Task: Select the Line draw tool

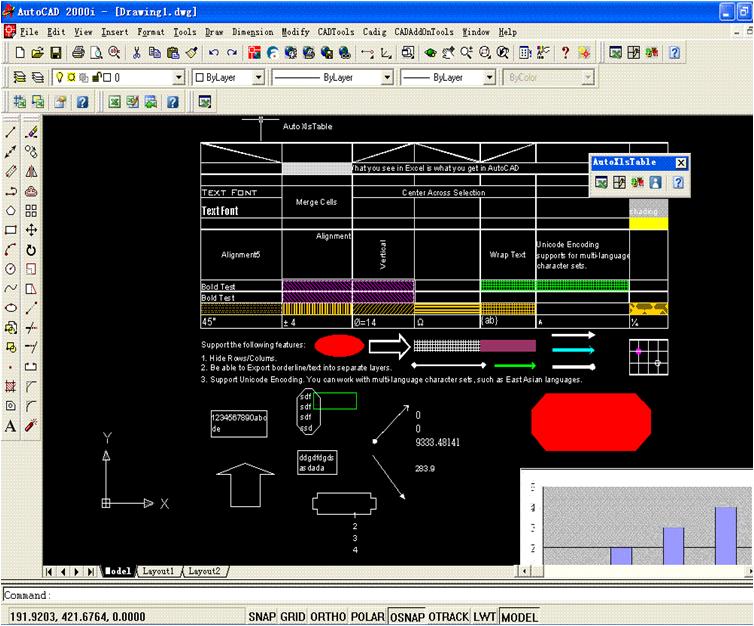Action: pyautogui.click(x=11, y=132)
